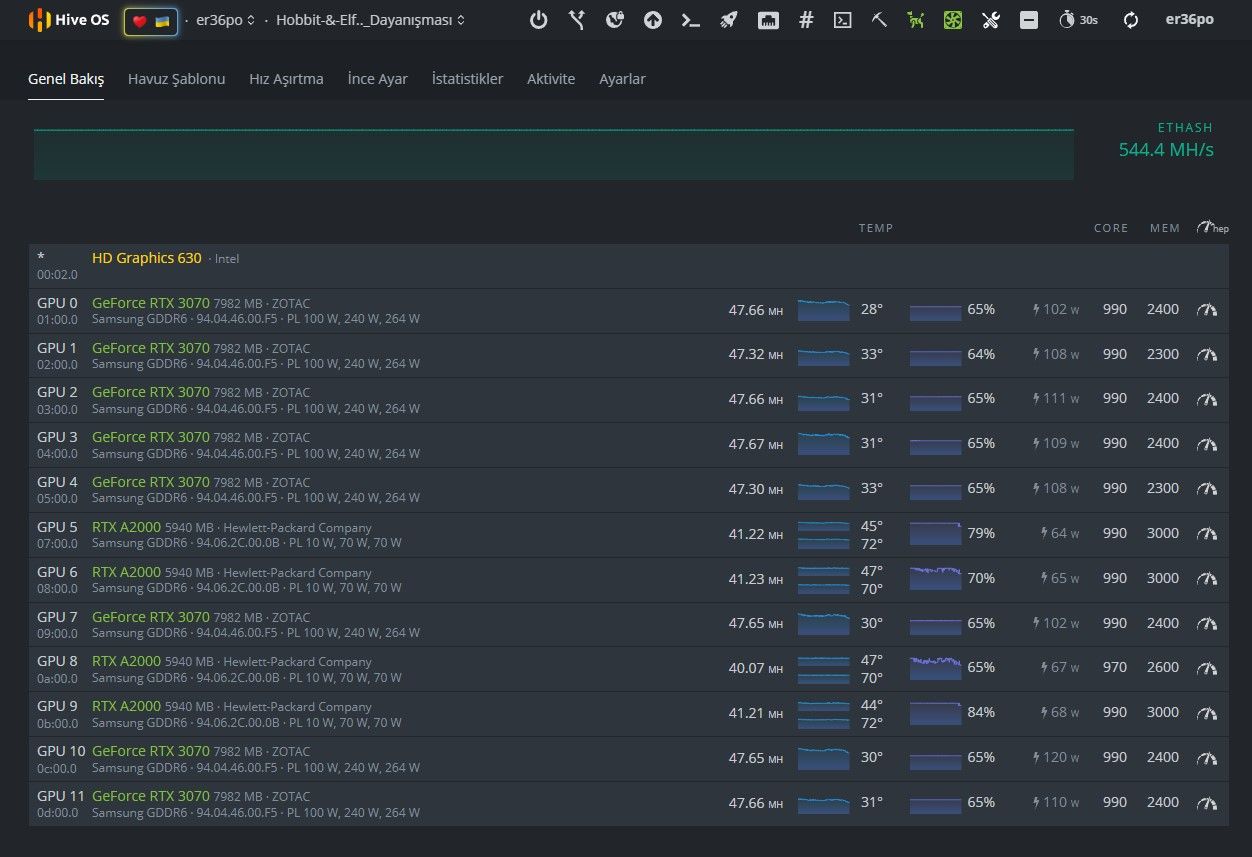Expand the Hobbit-&-Elf rig selector dropdown
Screen dimensions: 1252x857
coord(370,20)
